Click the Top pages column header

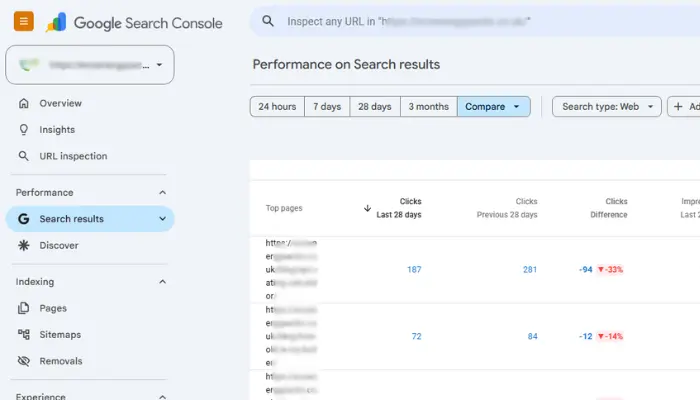click(x=284, y=208)
